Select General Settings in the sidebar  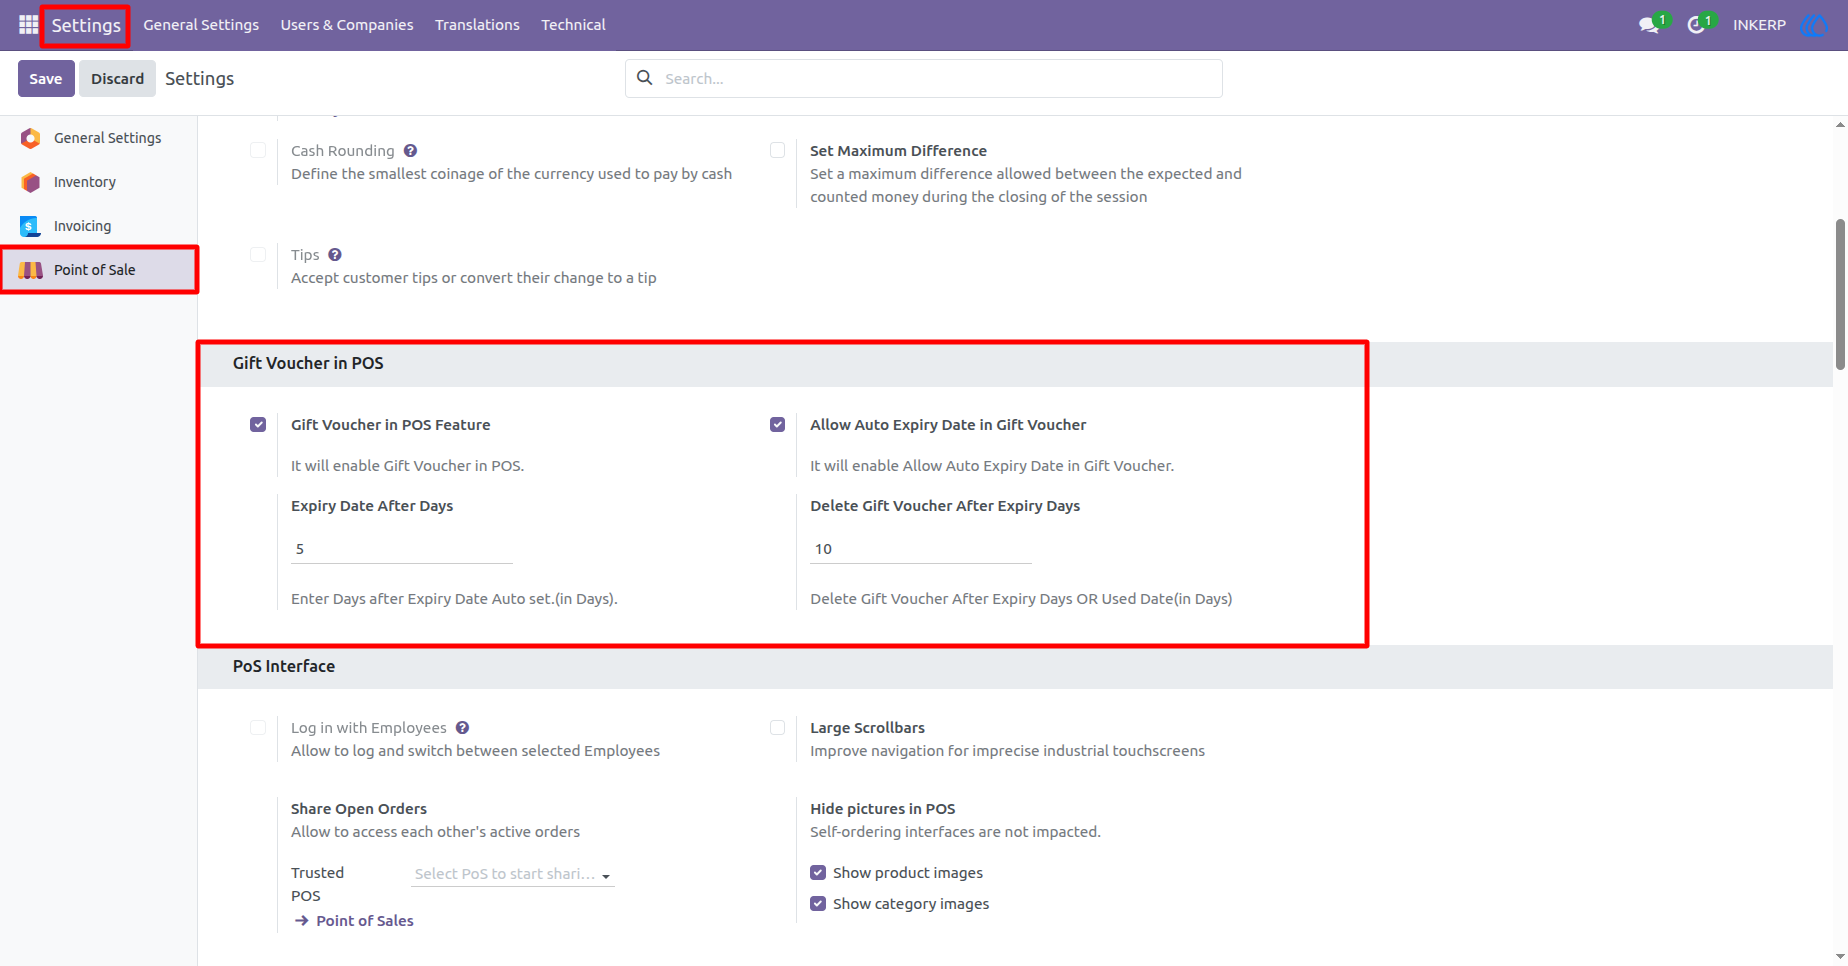coord(98,138)
